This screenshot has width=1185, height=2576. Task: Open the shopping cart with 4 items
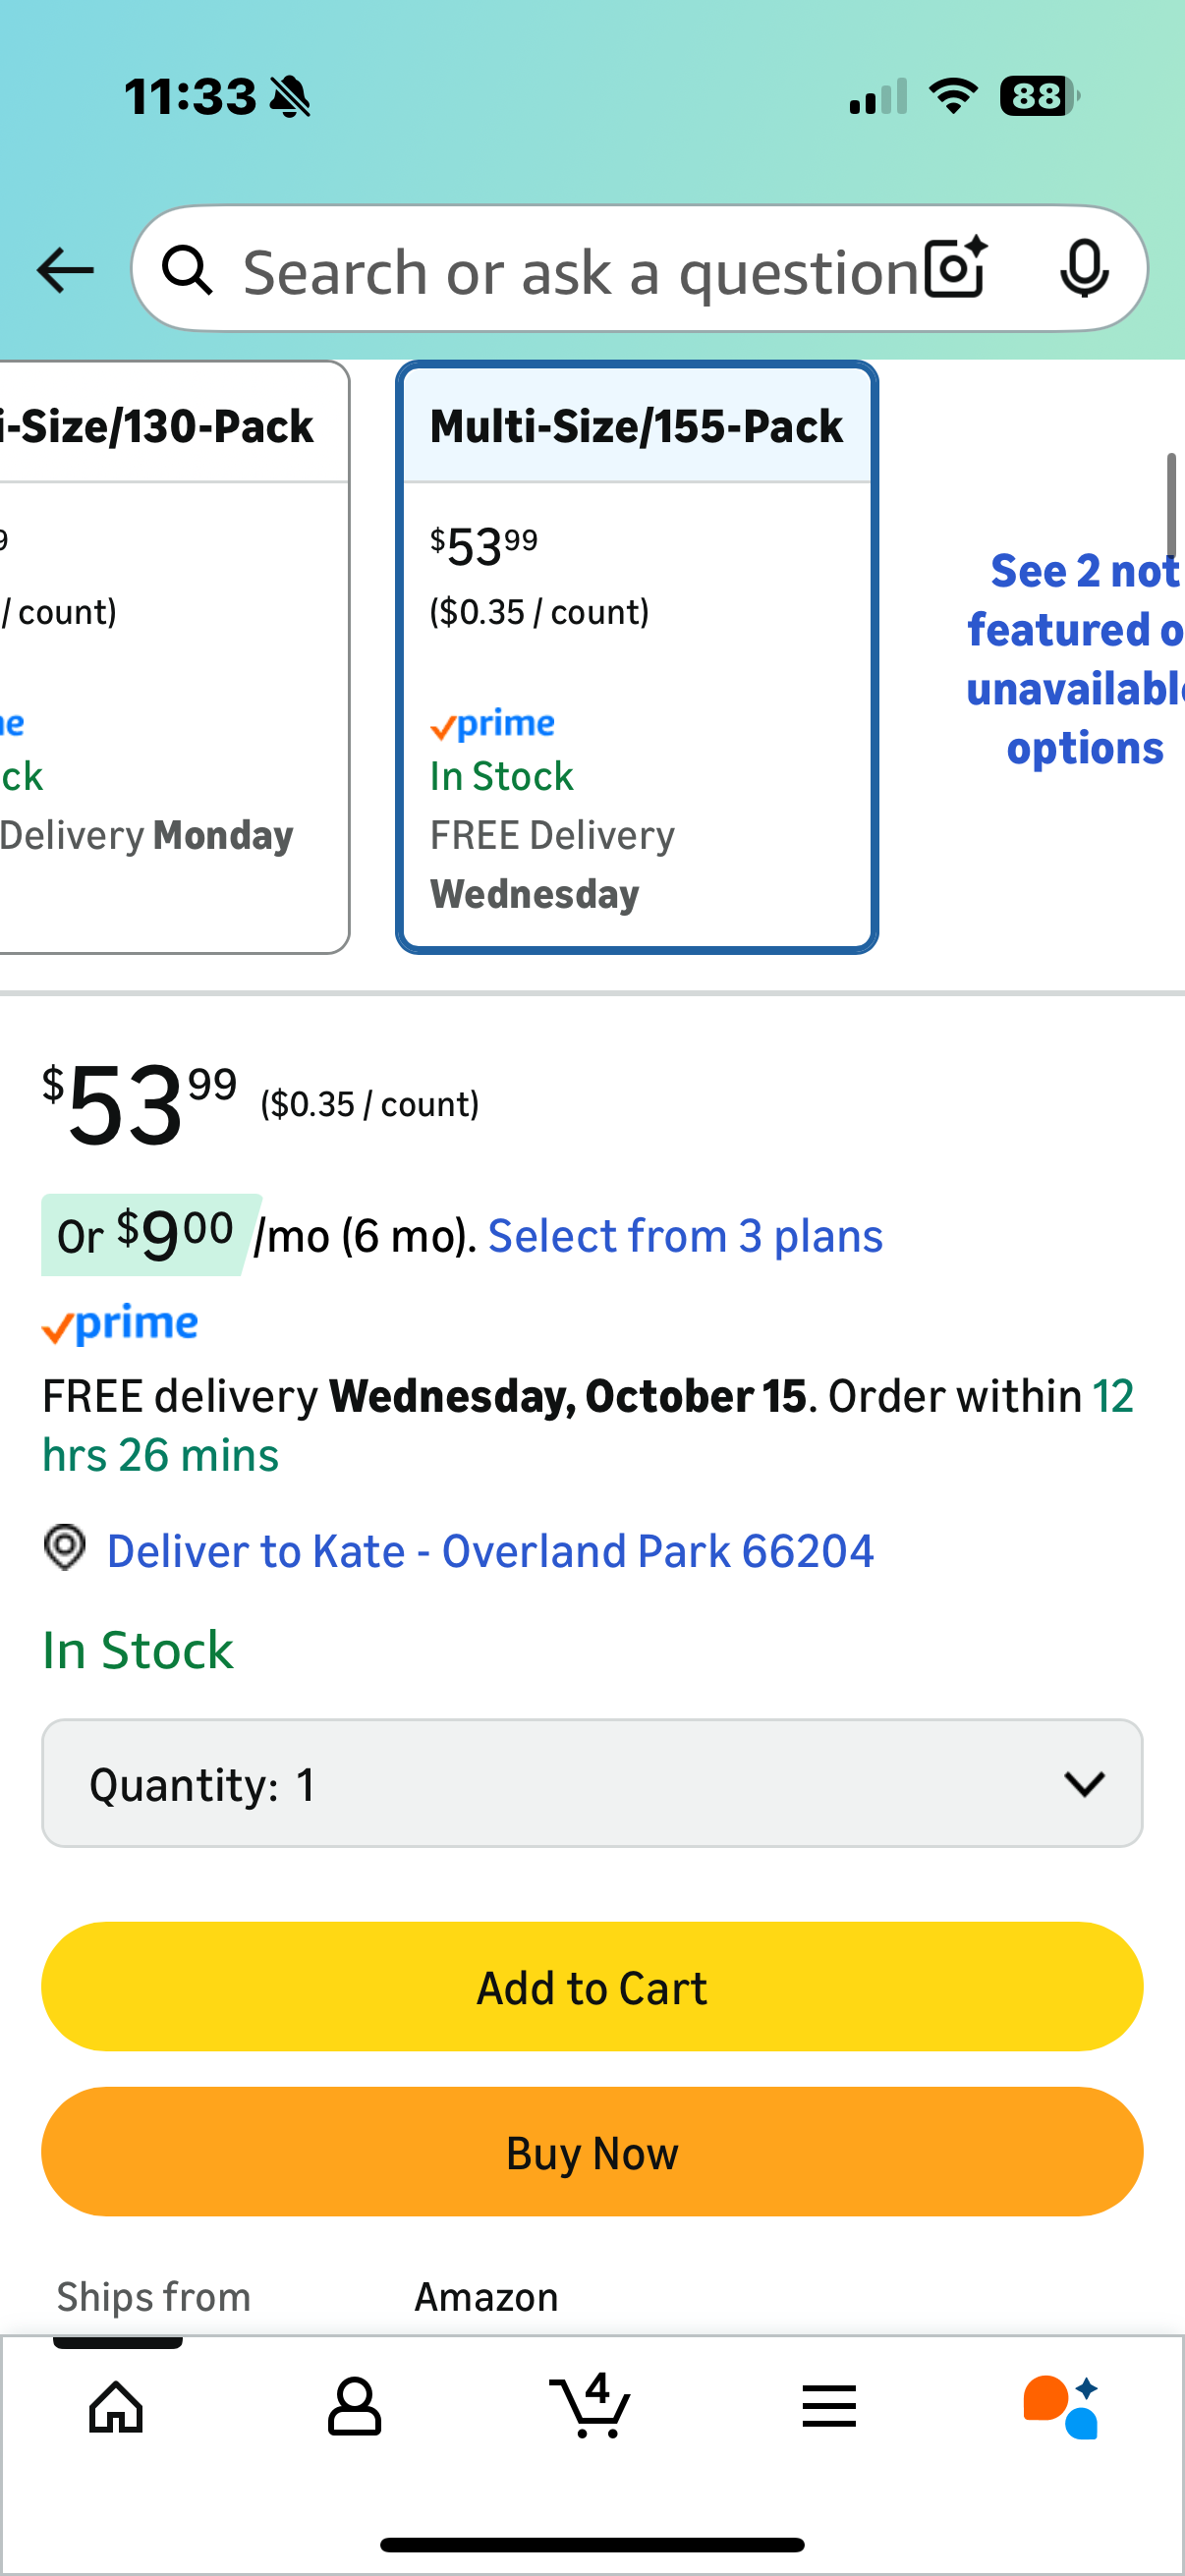click(591, 2404)
